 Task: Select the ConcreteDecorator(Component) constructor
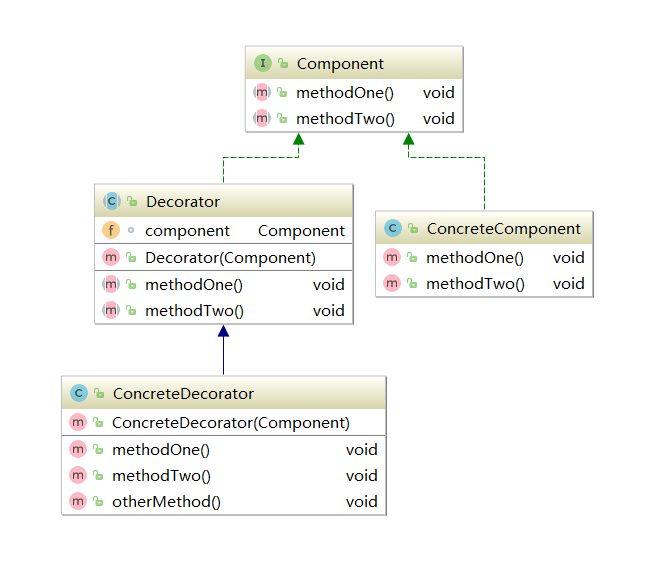(231, 423)
